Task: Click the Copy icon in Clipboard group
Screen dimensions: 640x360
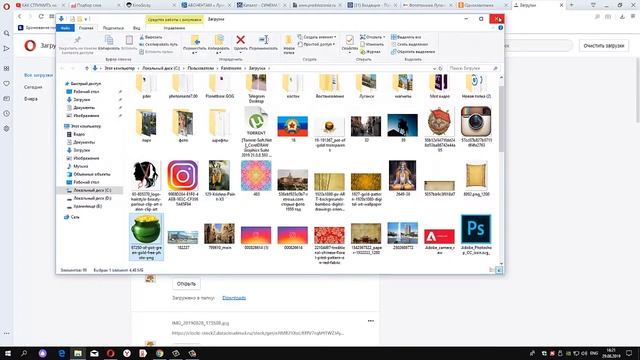Action: pos(109,40)
